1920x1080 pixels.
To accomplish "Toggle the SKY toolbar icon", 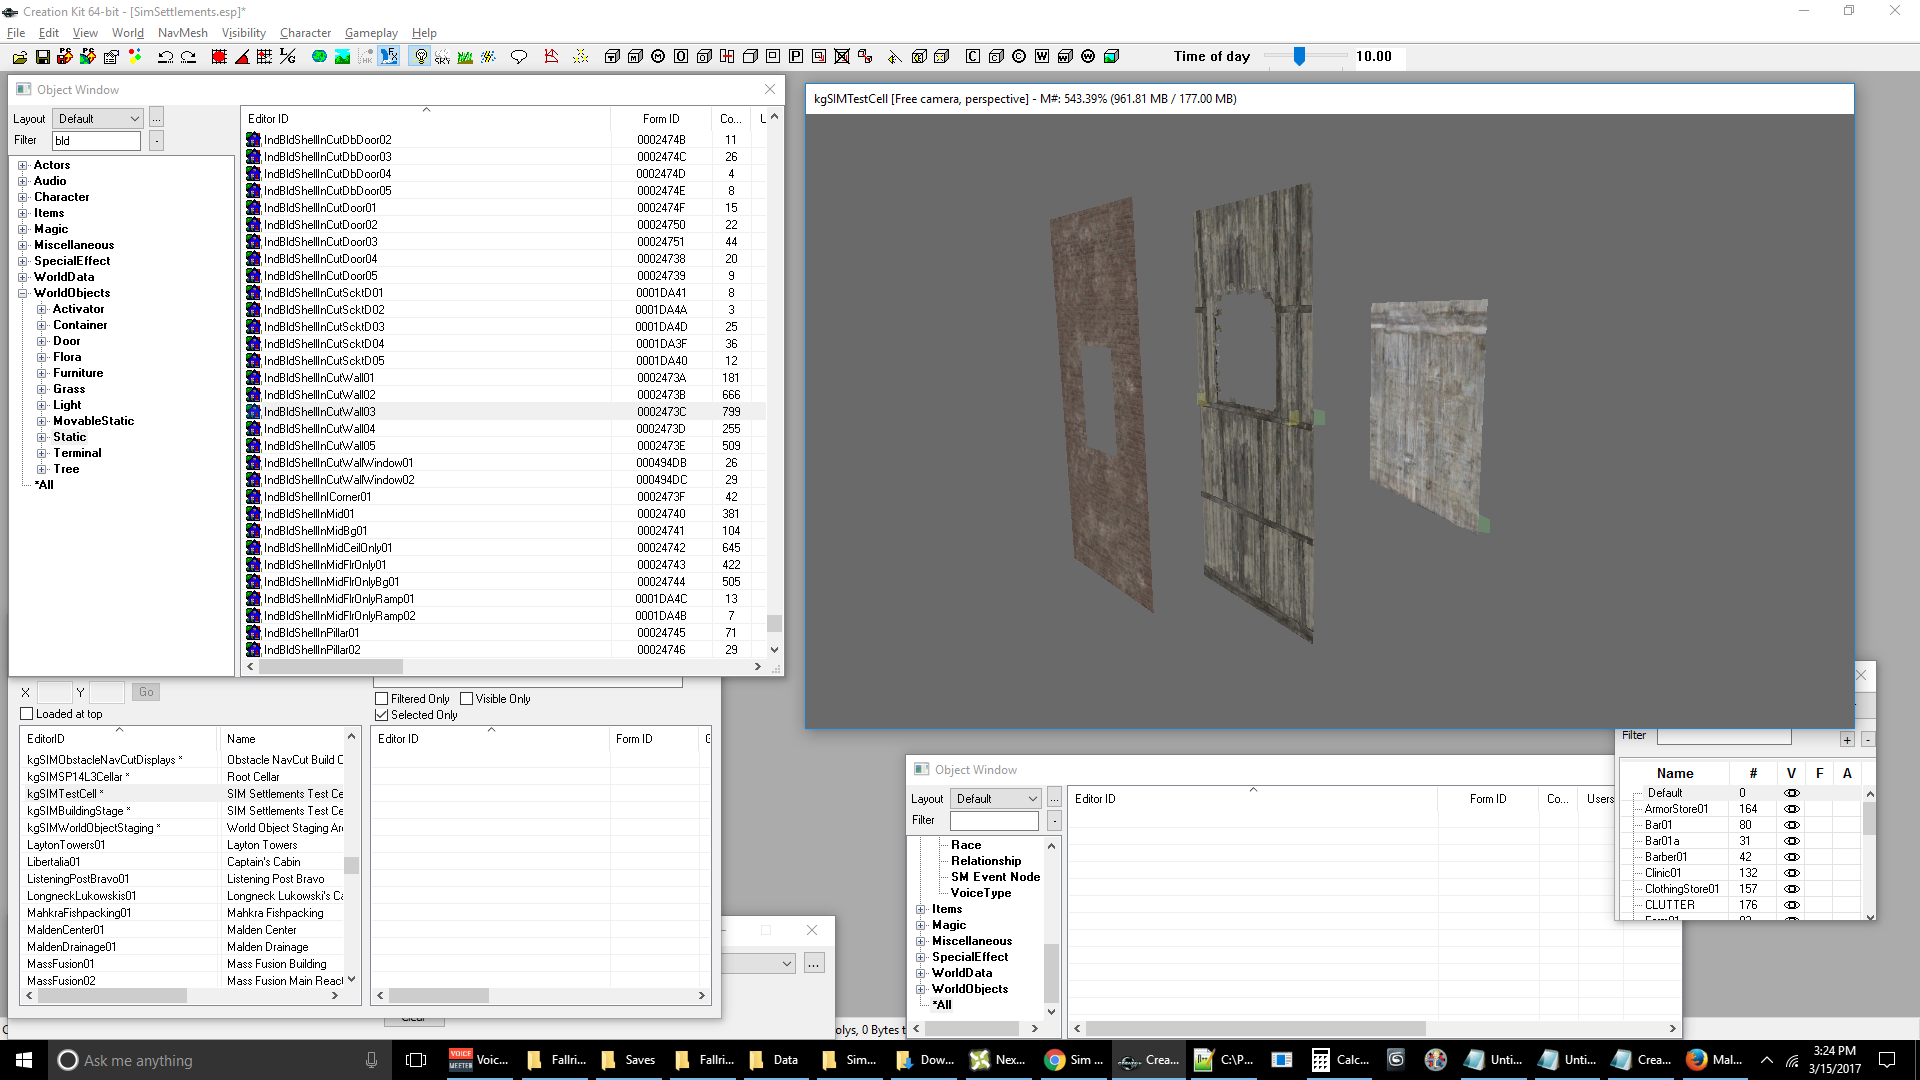I will pos(443,57).
